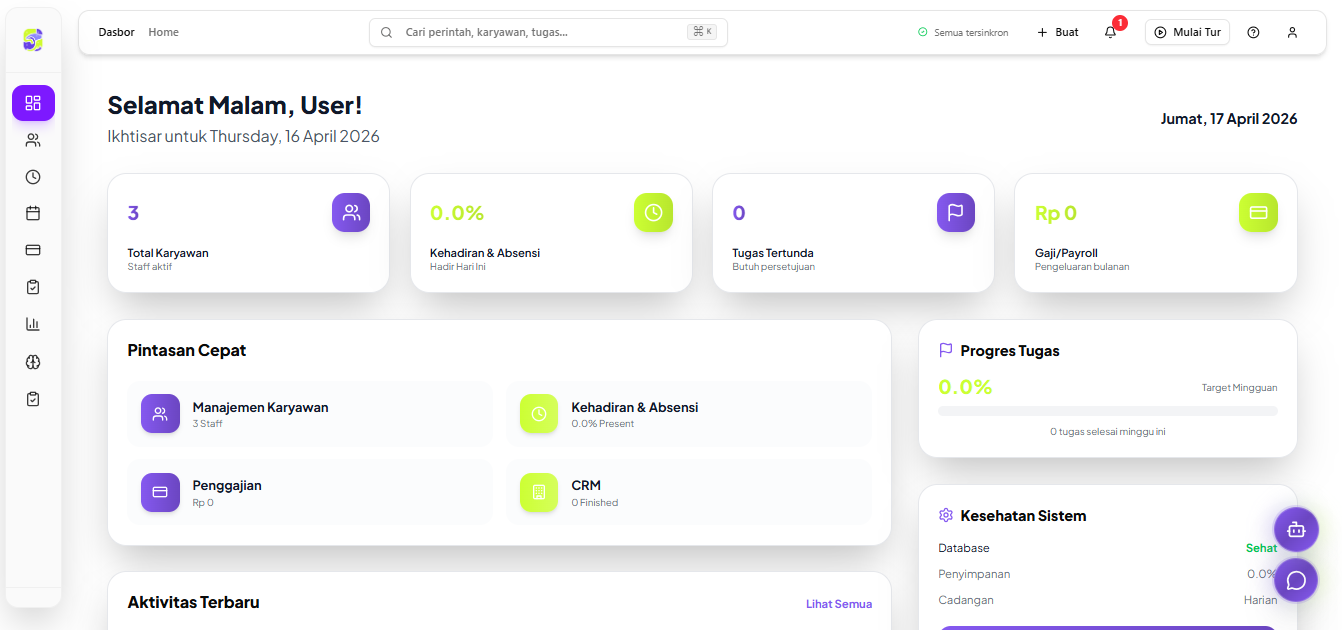The width and height of the screenshot is (1342, 630).
Task: Click the brain icon in sidebar
Action: click(x=33, y=362)
